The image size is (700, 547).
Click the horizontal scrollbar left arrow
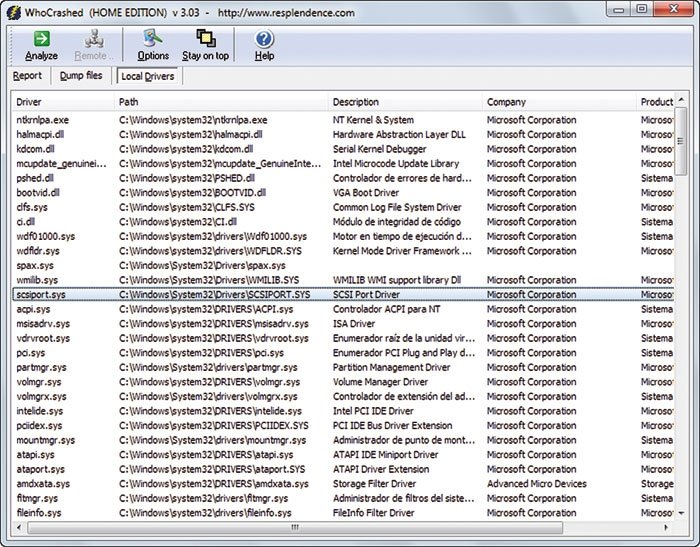point(19,527)
